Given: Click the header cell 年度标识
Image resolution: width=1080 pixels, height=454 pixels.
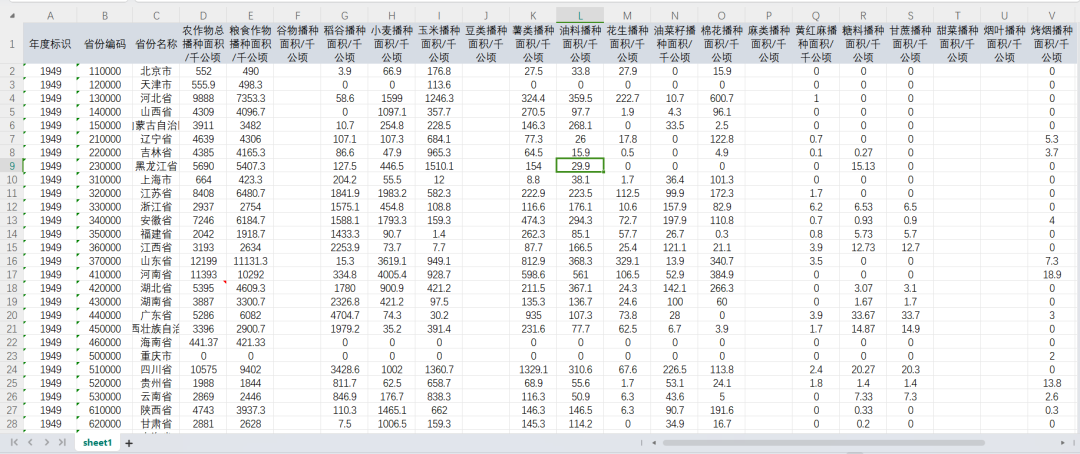Looking at the screenshot, I should click(x=50, y=43).
